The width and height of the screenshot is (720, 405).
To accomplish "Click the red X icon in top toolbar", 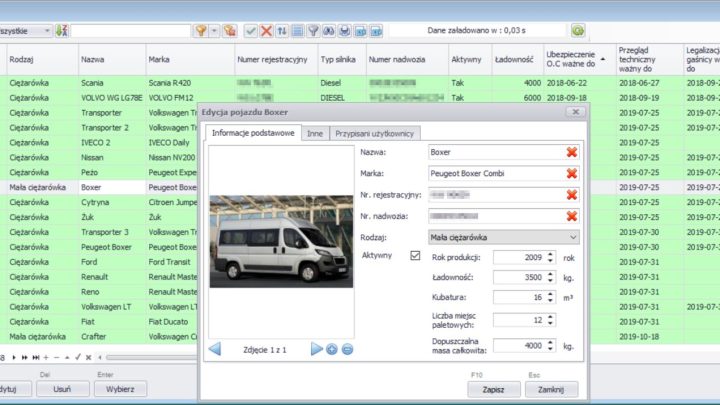I will (267, 31).
